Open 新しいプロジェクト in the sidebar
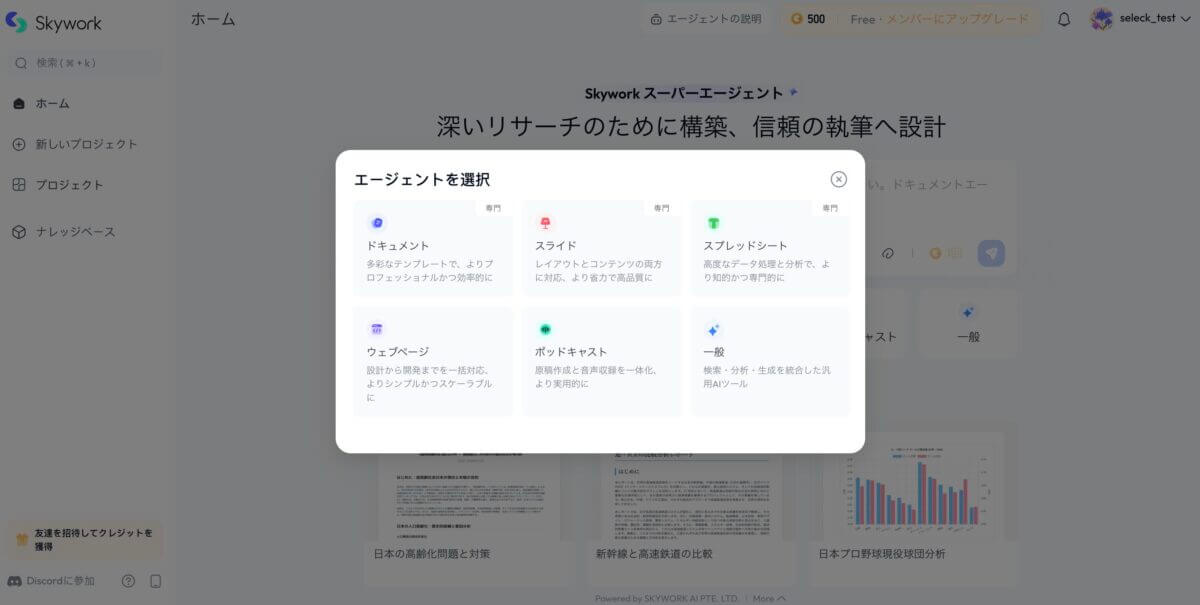The image size is (1200, 605). click(x=85, y=144)
